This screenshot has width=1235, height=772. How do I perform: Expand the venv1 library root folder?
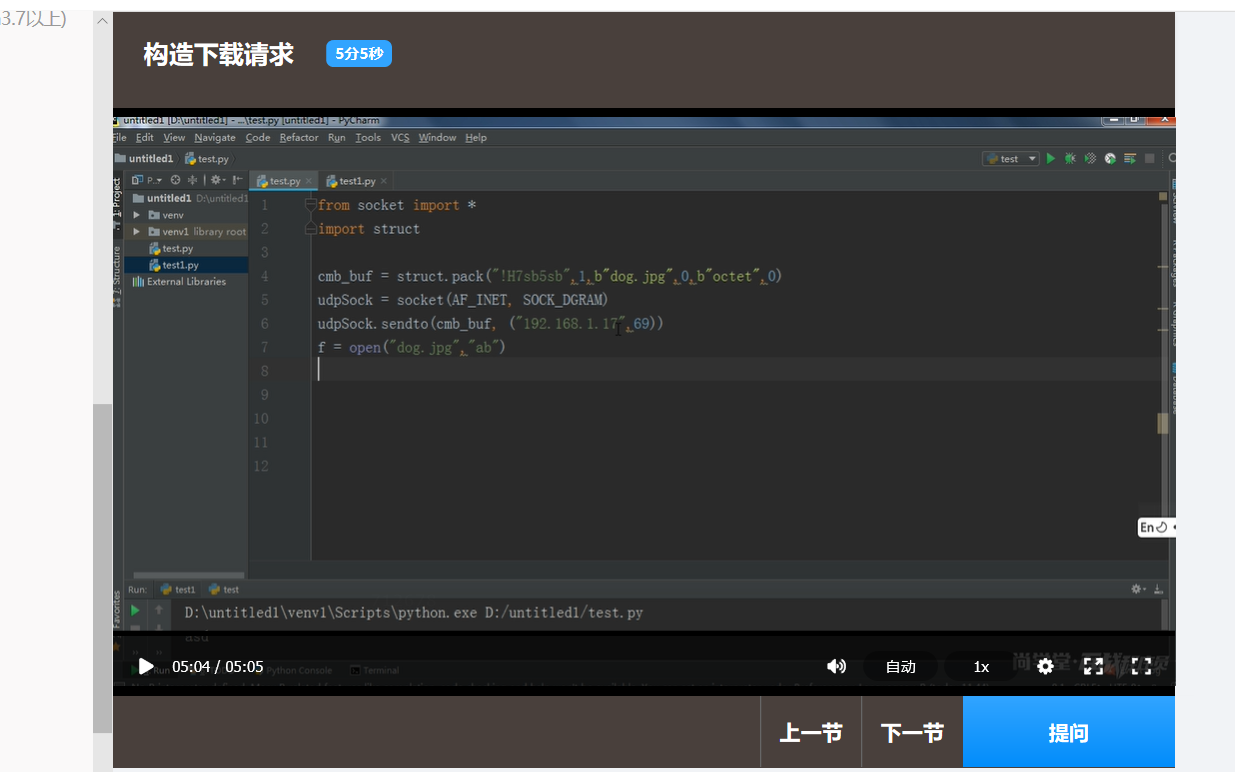pos(136,232)
